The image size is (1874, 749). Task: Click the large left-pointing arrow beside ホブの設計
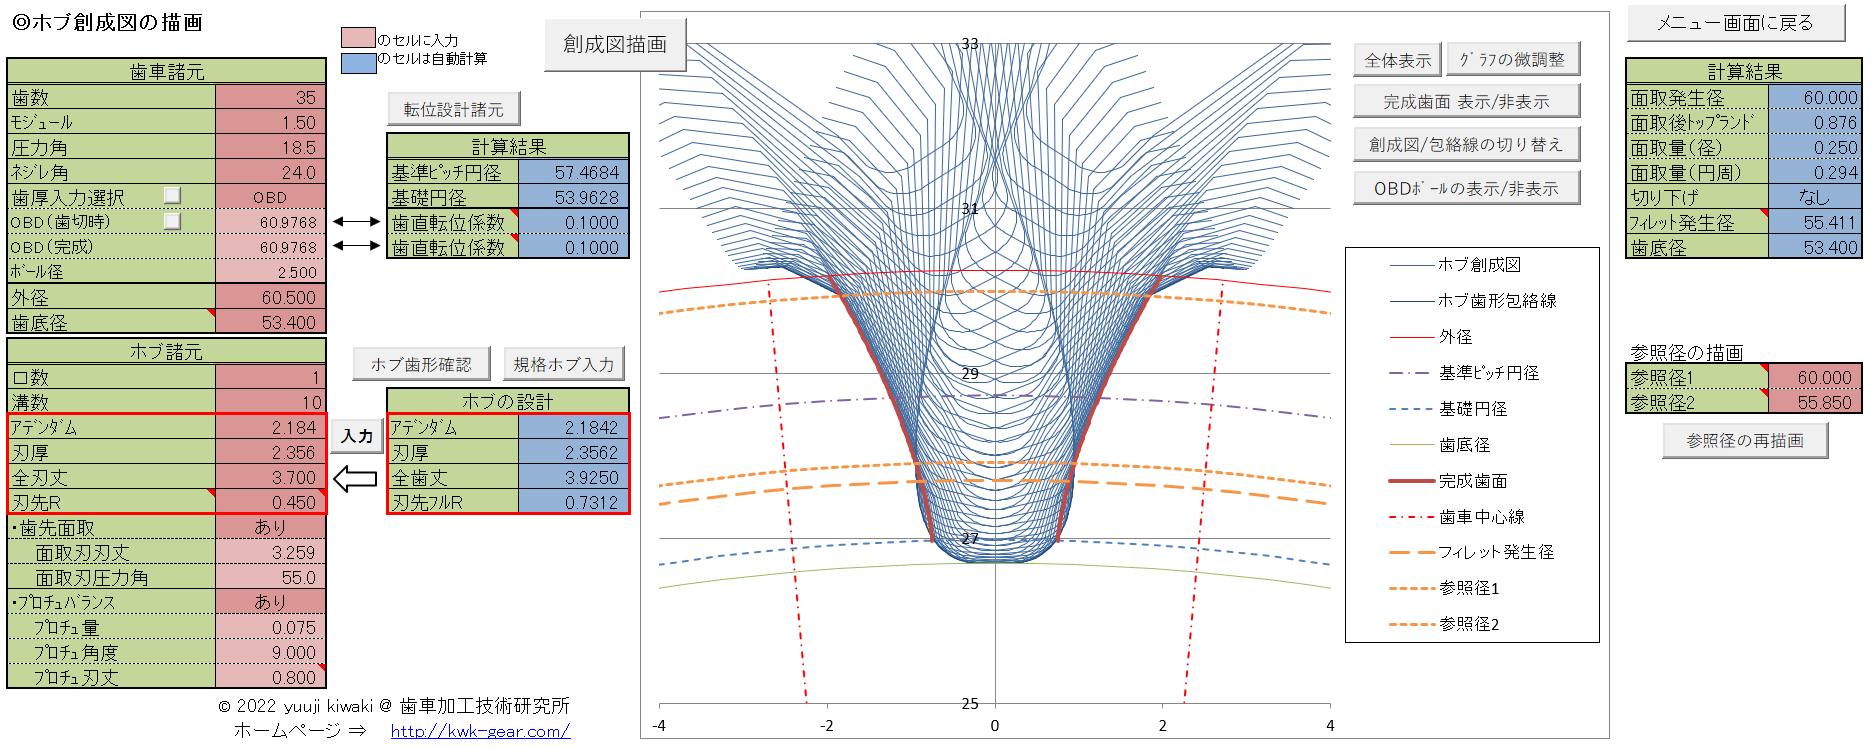[355, 479]
